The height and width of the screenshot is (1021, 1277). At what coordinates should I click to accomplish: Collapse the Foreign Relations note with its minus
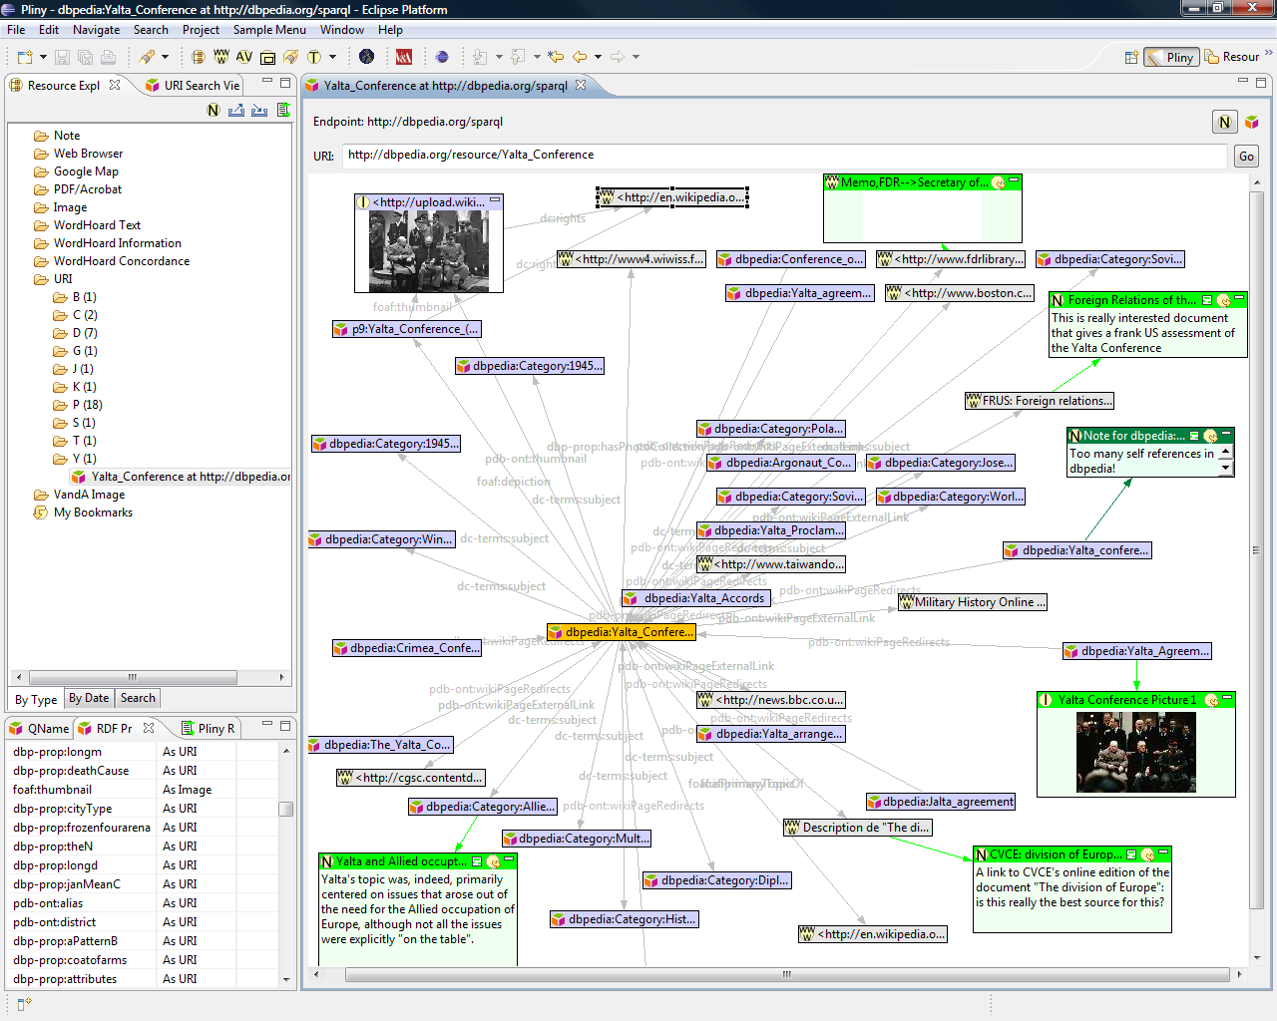click(1239, 299)
